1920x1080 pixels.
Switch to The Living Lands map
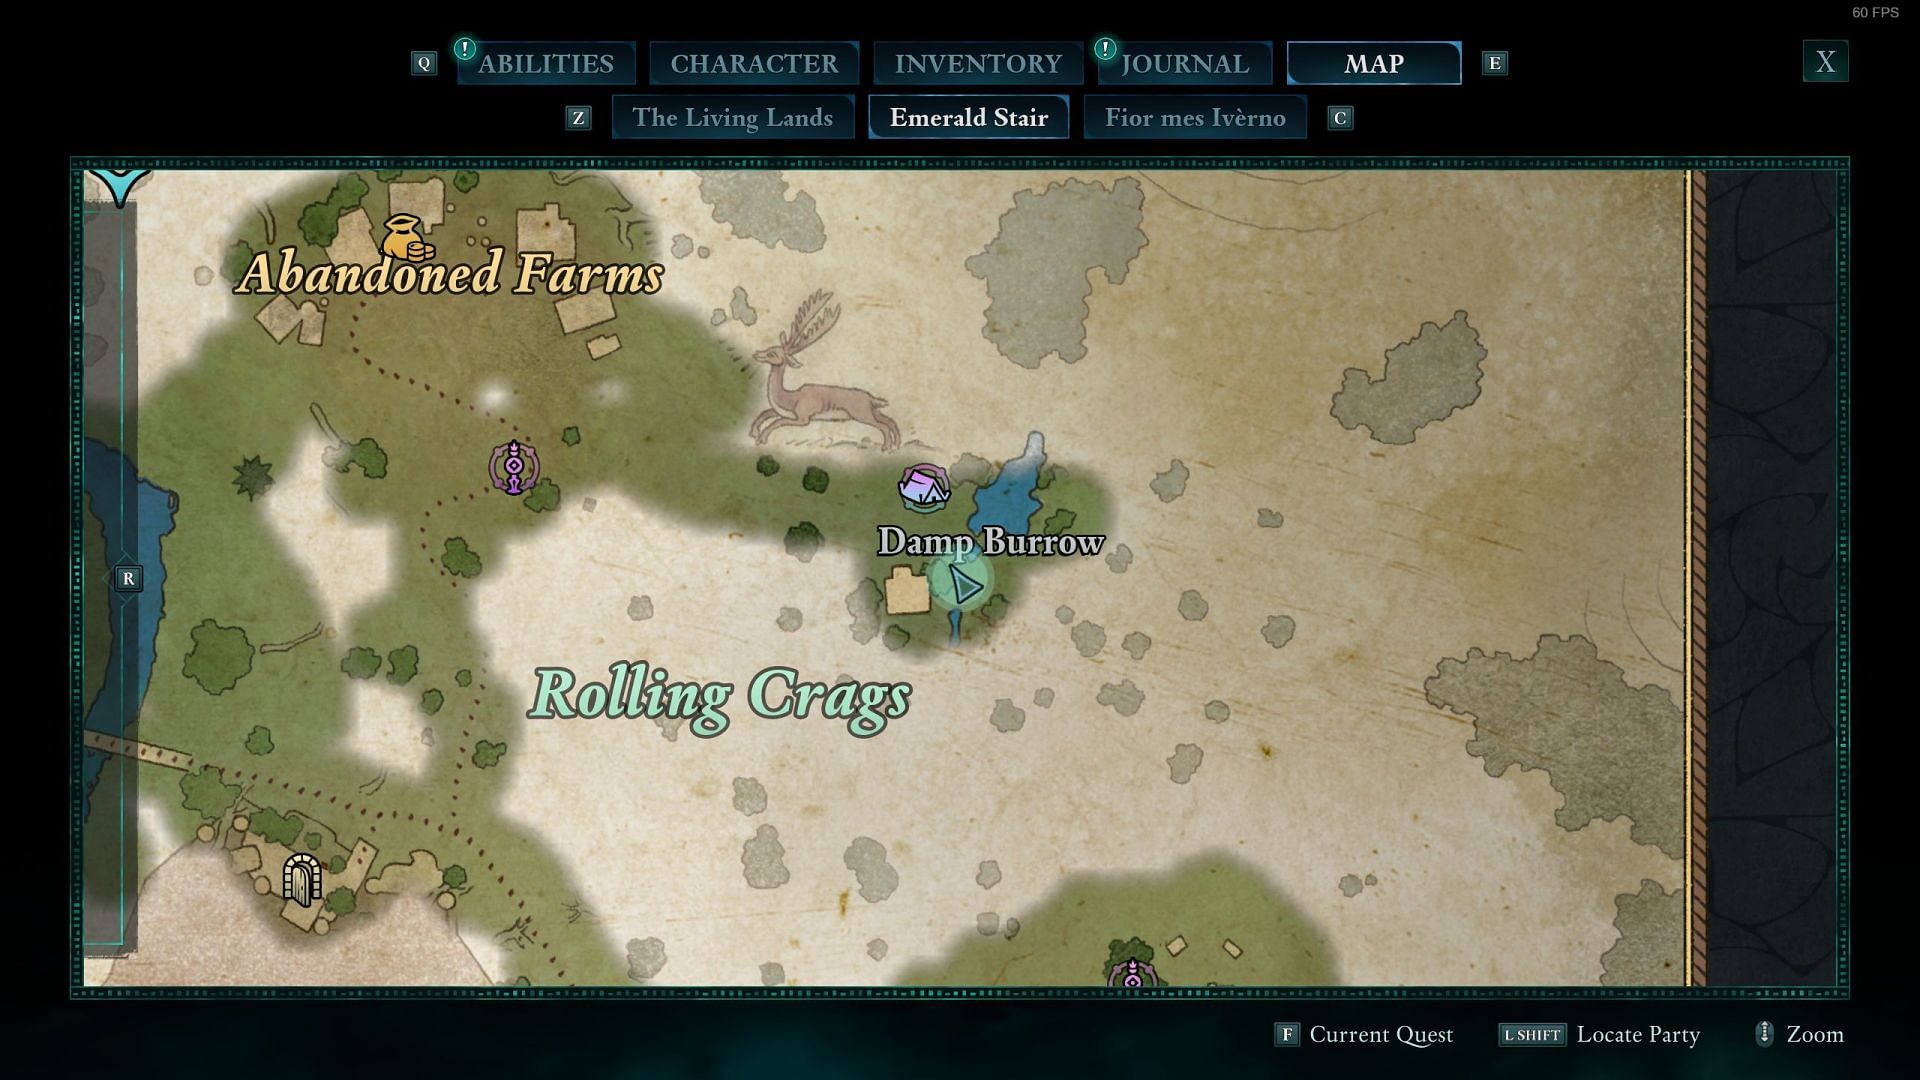[732, 116]
